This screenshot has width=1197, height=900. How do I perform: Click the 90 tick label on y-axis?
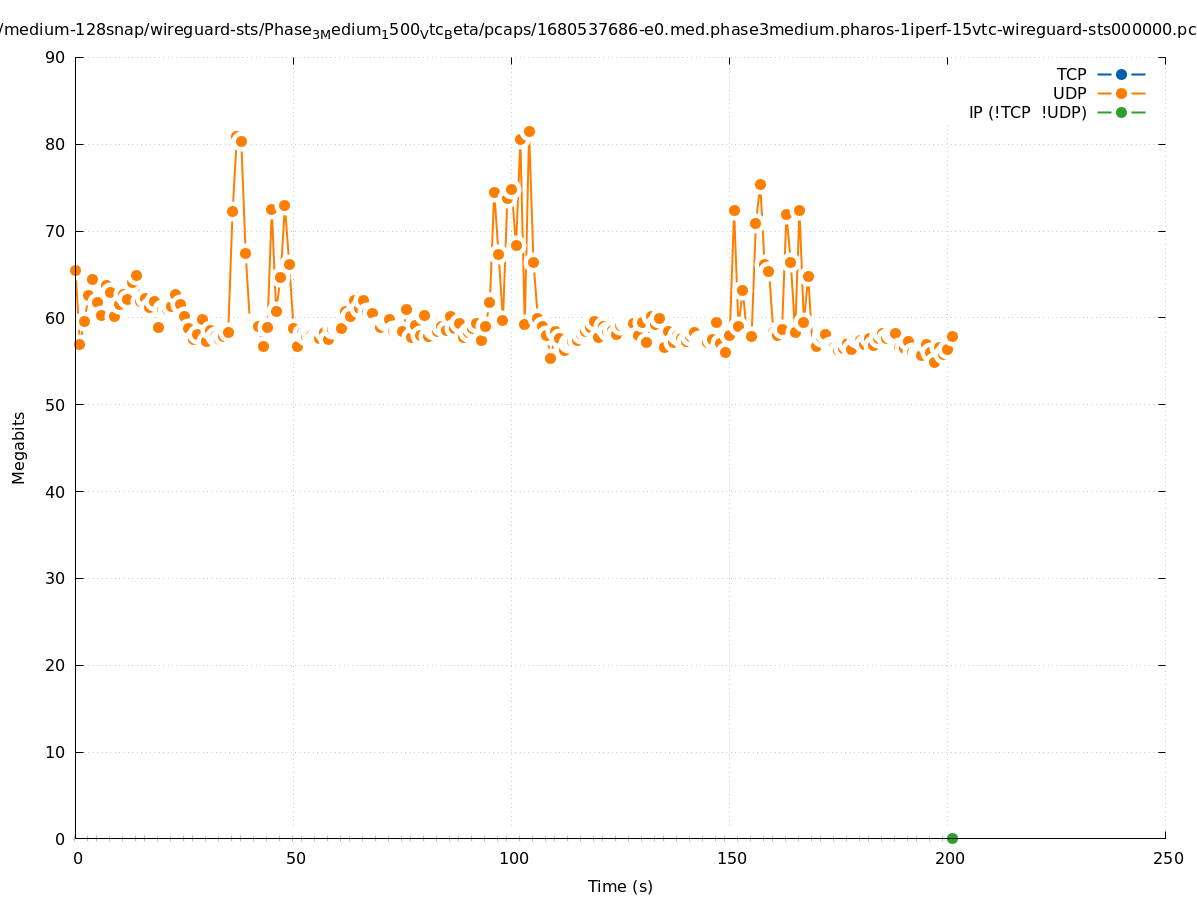55,57
